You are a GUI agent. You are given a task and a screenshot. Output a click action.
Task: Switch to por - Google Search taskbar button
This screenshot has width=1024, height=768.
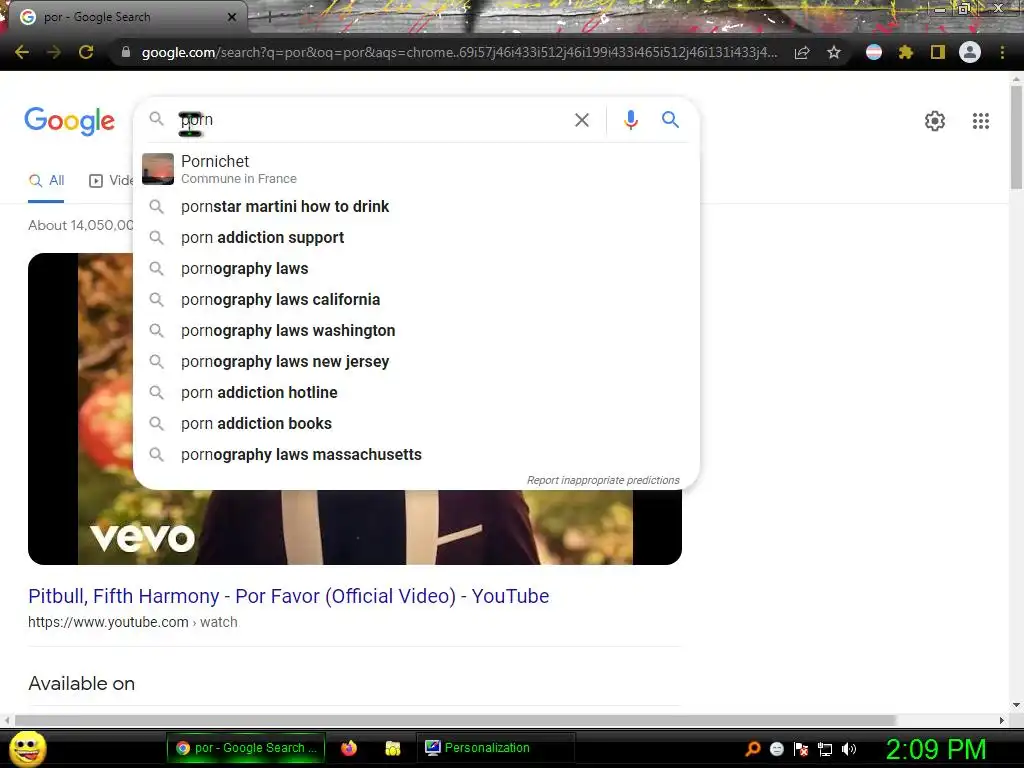(246, 748)
